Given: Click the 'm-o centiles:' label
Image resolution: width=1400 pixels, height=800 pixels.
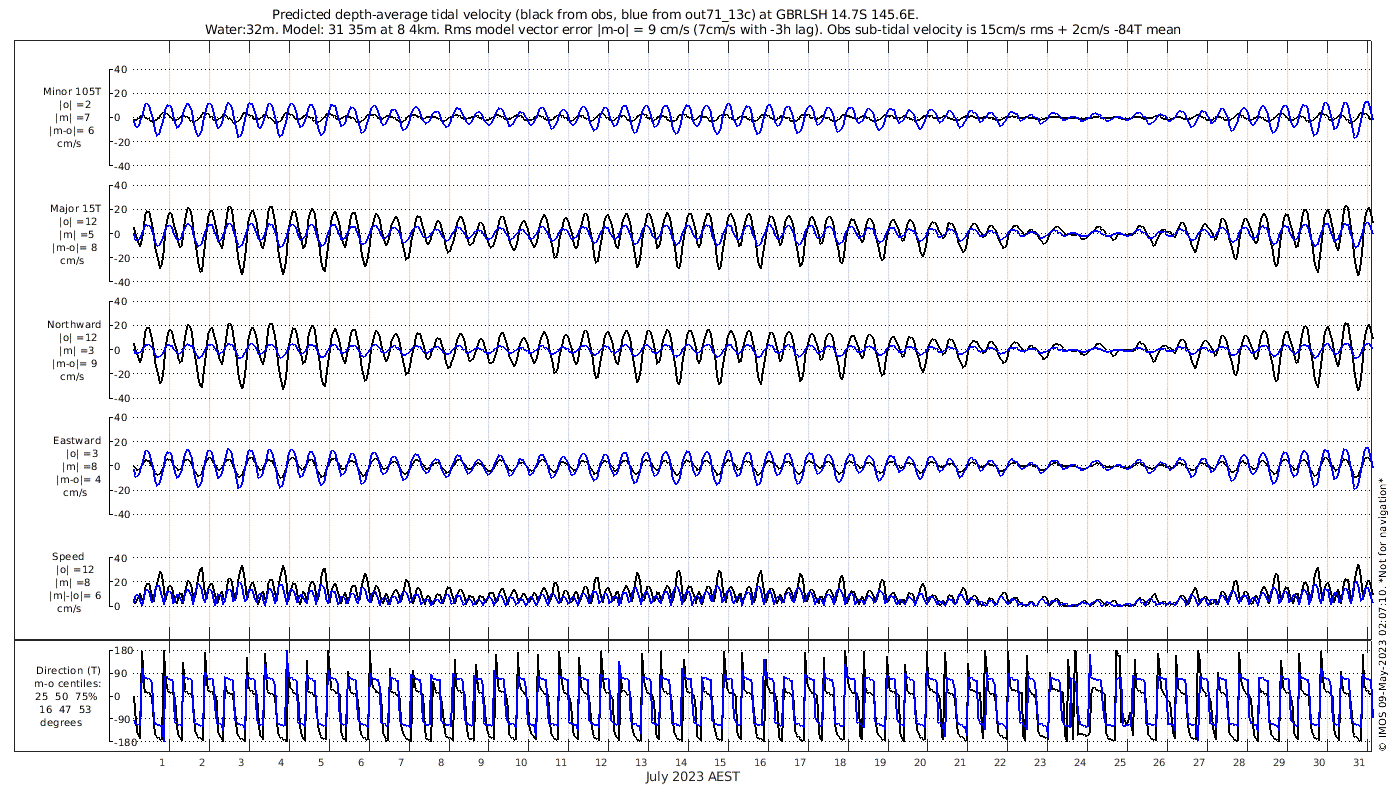Looking at the screenshot, I should [68, 683].
